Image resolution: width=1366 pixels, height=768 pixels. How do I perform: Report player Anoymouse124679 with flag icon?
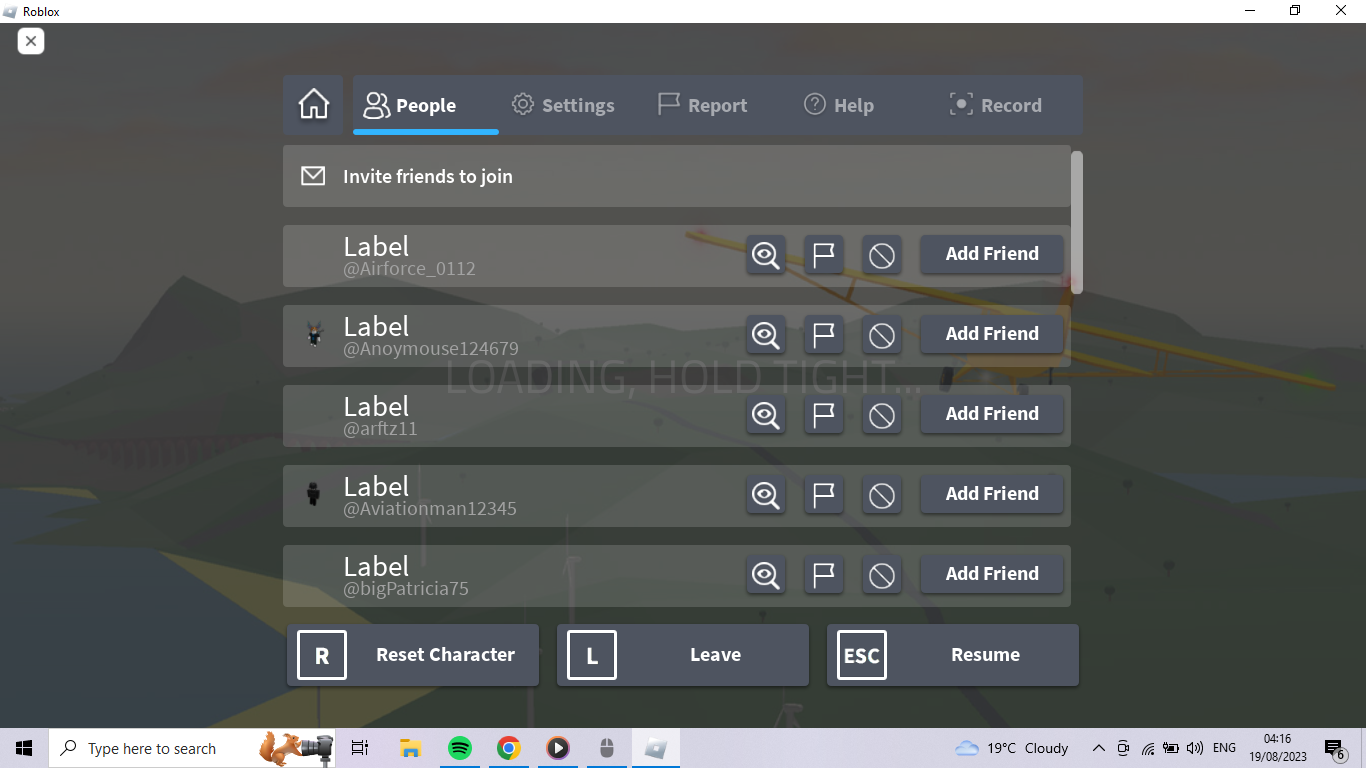click(824, 335)
